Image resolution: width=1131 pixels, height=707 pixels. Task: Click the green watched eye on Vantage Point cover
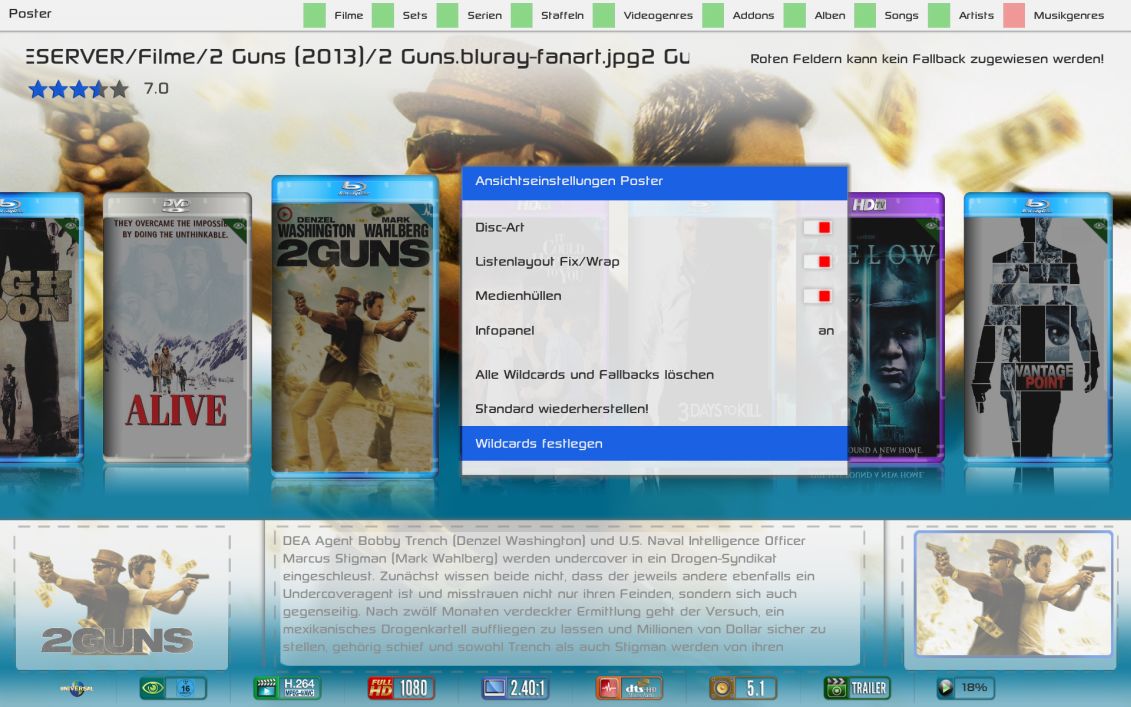(x=1098, y=228)
